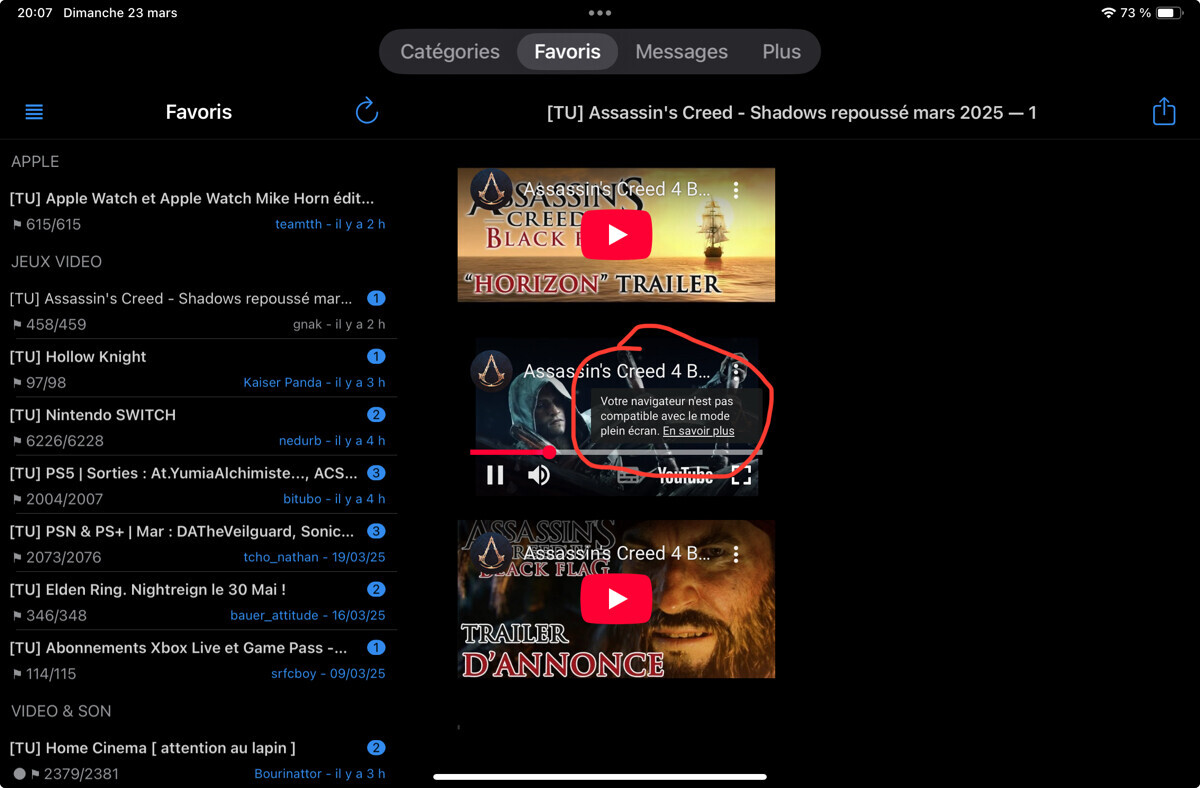
Task: Open the Hollow Knight topic
Action: coord(96,357)
